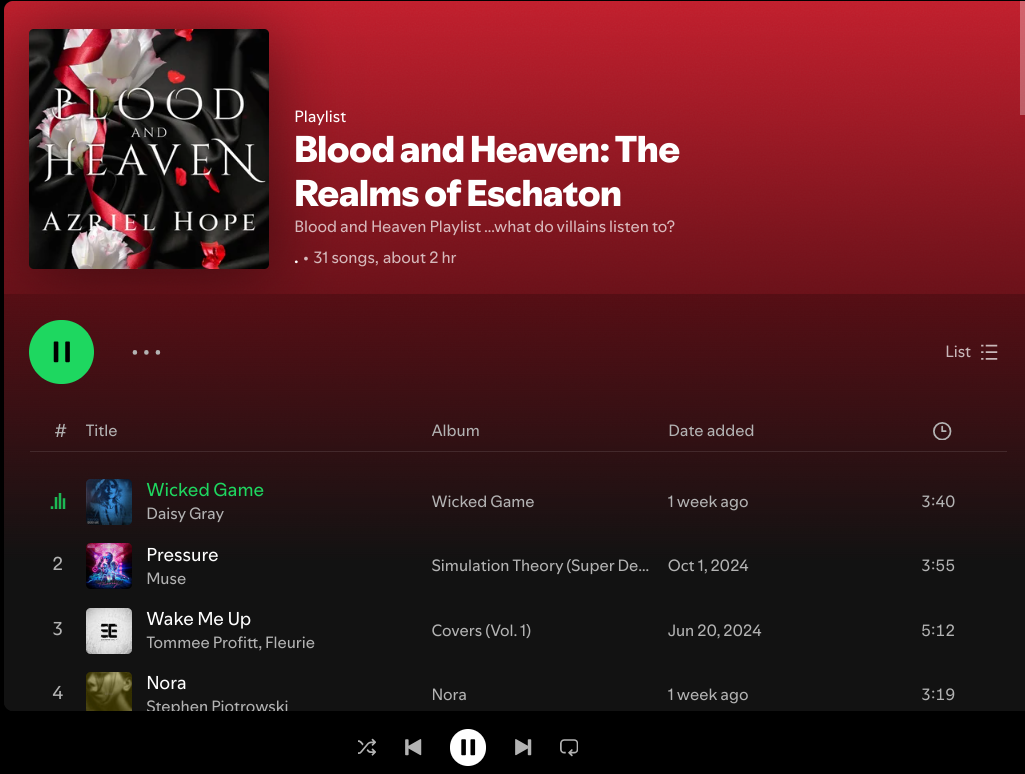This screenshot has width=1025, height=774.
Task: Open the Blood and Heaven cover image
Action: click(x=149, y=149)
